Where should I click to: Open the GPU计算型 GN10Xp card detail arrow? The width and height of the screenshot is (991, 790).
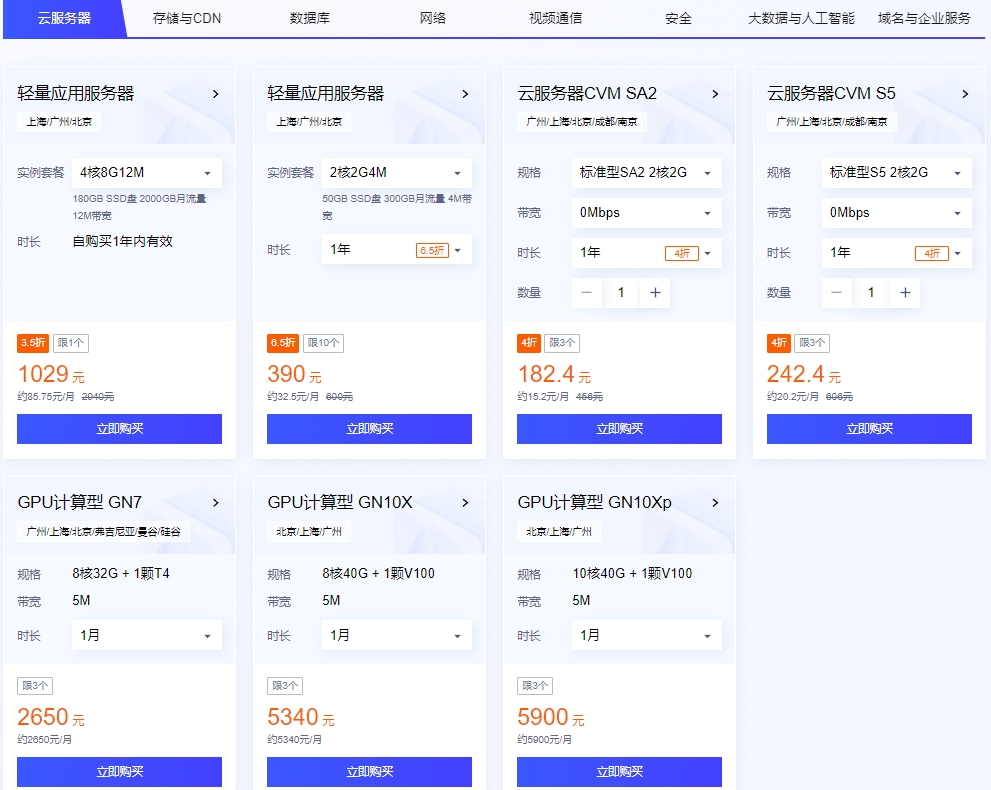pos(716,503)
